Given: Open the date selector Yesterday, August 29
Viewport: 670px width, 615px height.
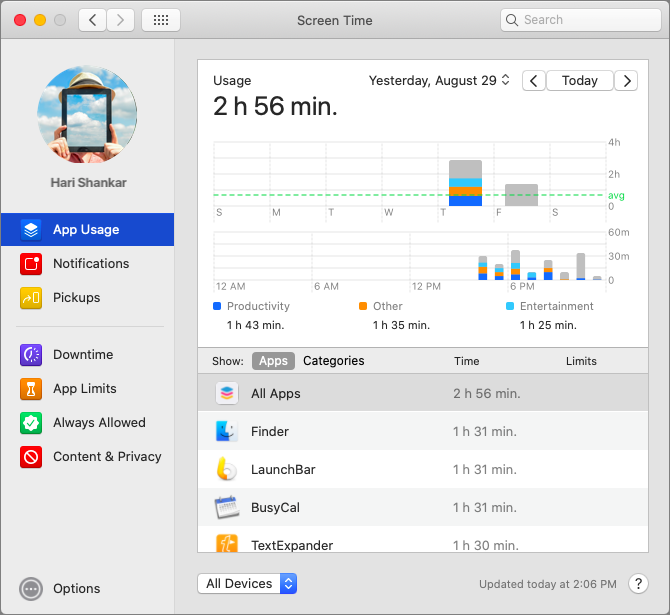Looking at the screenshot, I should pos(439,81).
